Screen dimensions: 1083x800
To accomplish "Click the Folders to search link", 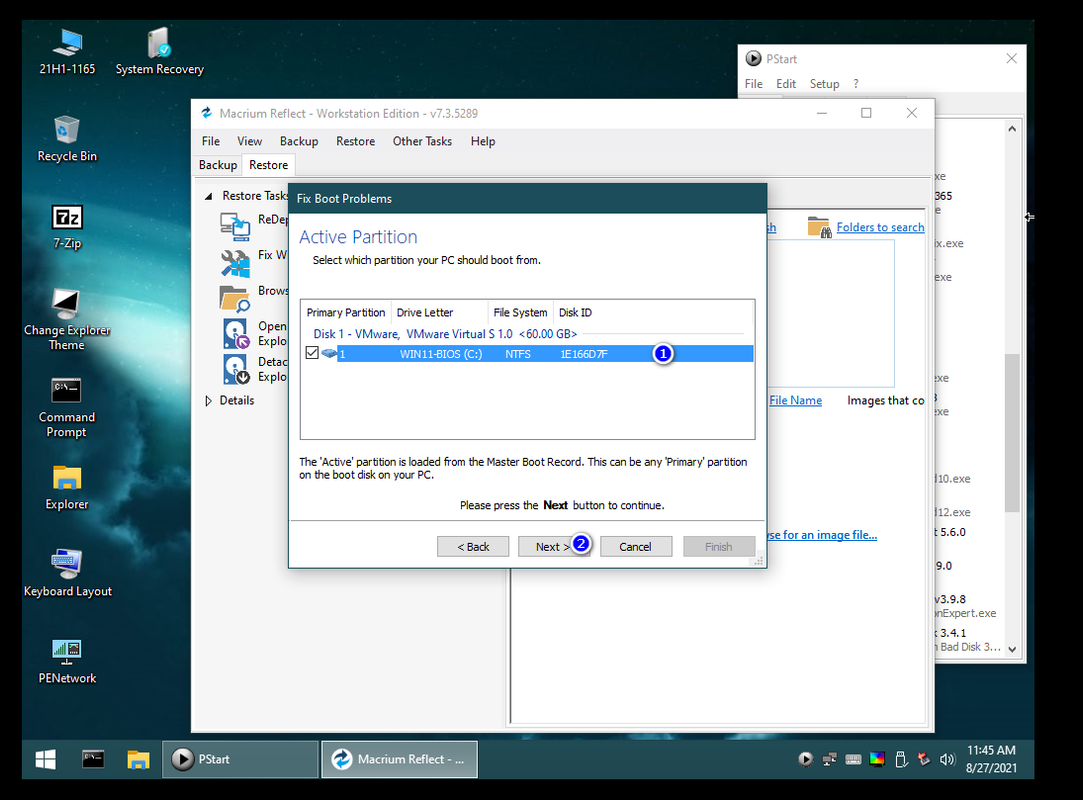I will [880, 227].
